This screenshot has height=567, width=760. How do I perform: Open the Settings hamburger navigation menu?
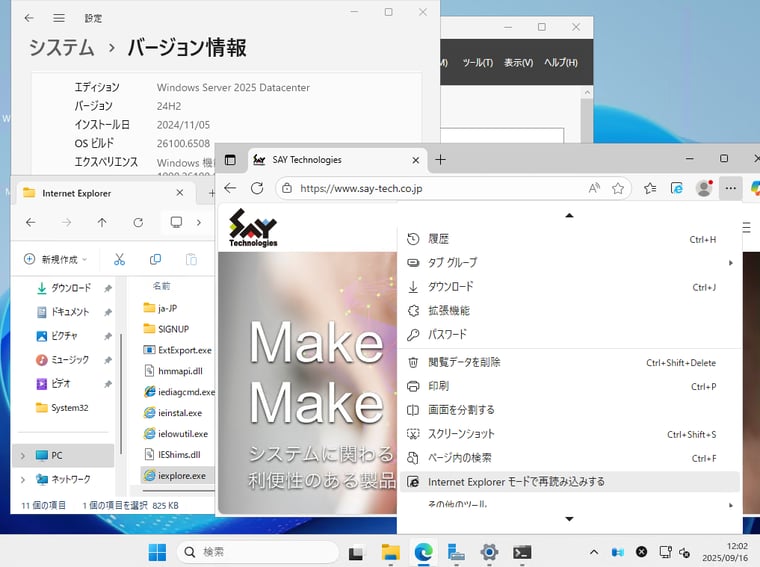pyautogui.click(x=59, y=18)
